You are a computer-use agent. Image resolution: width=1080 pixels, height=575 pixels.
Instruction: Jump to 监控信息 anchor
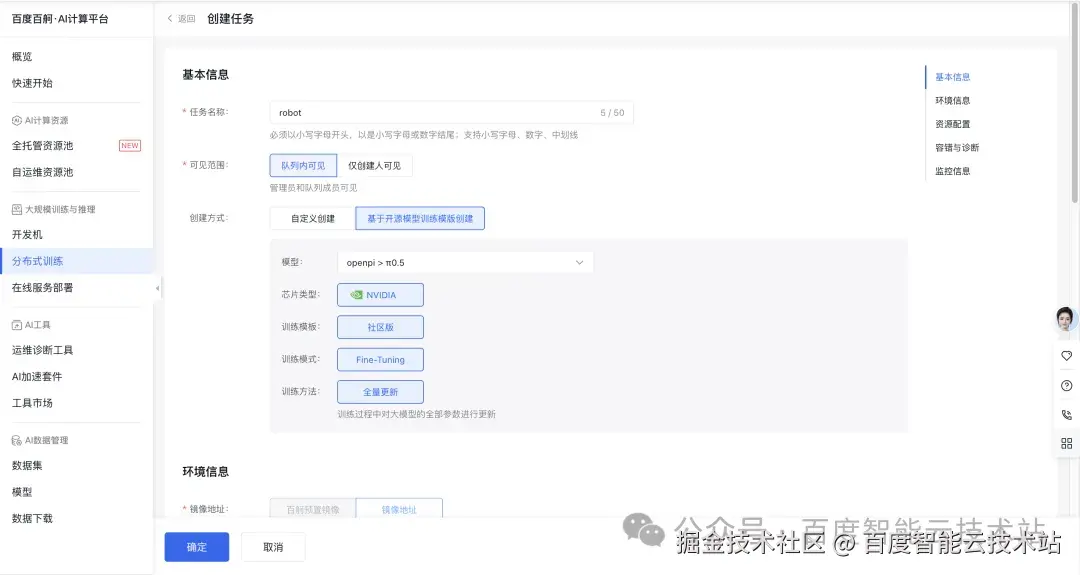[953, 171]
